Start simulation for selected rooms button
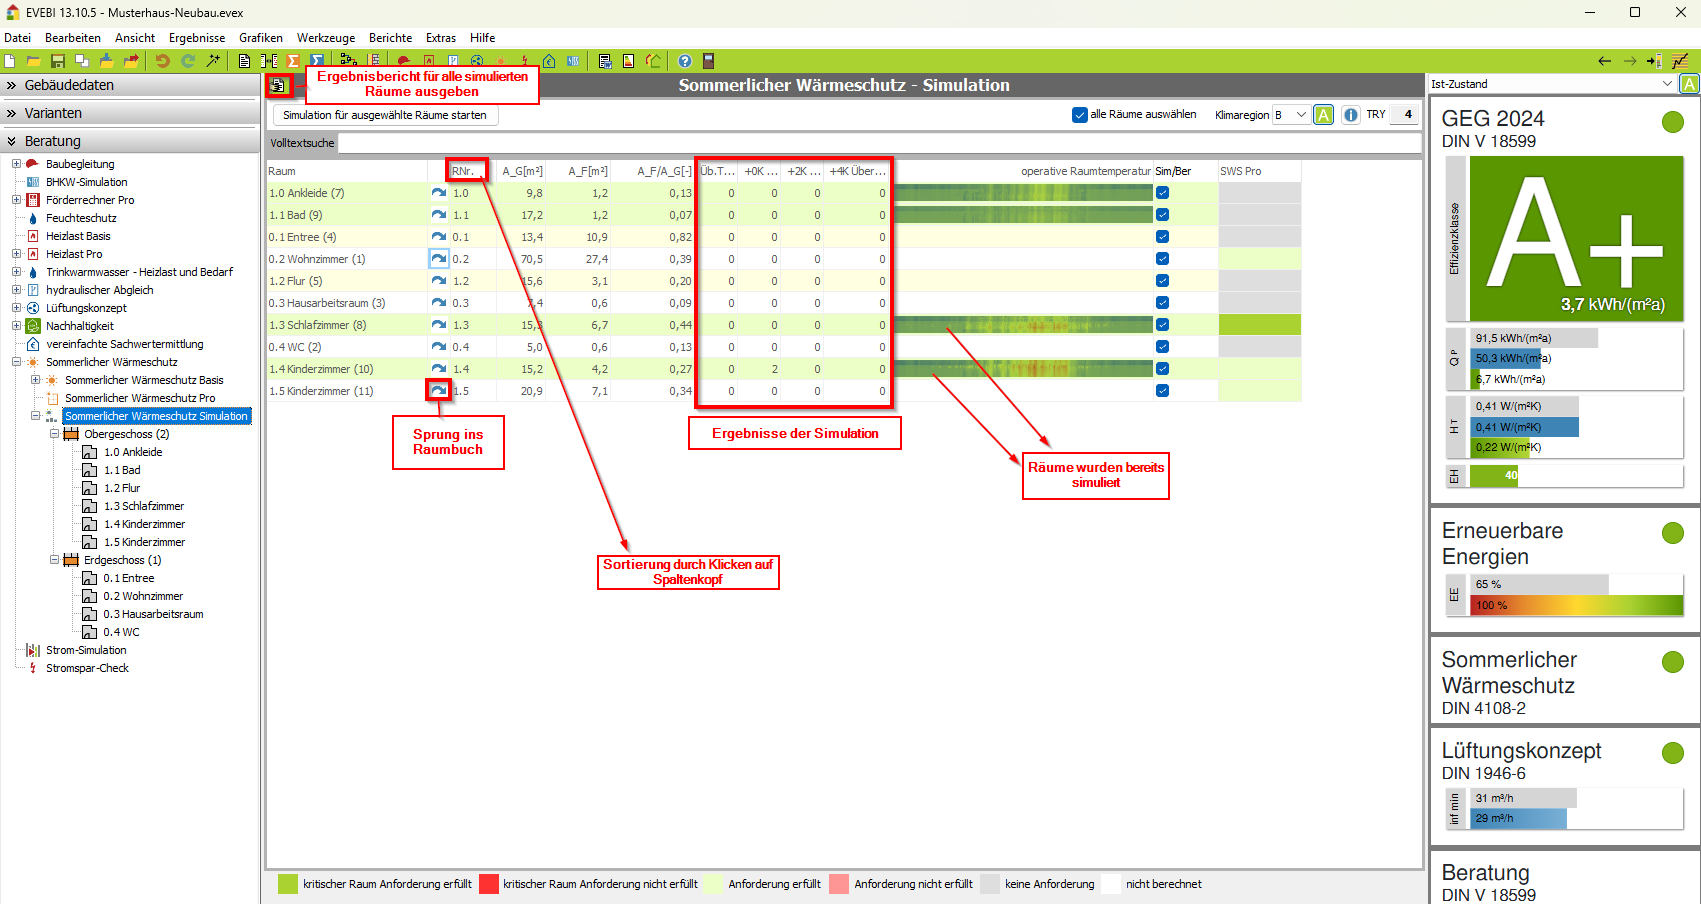This screenshot has width=1701, height=904. coord(385,115)
